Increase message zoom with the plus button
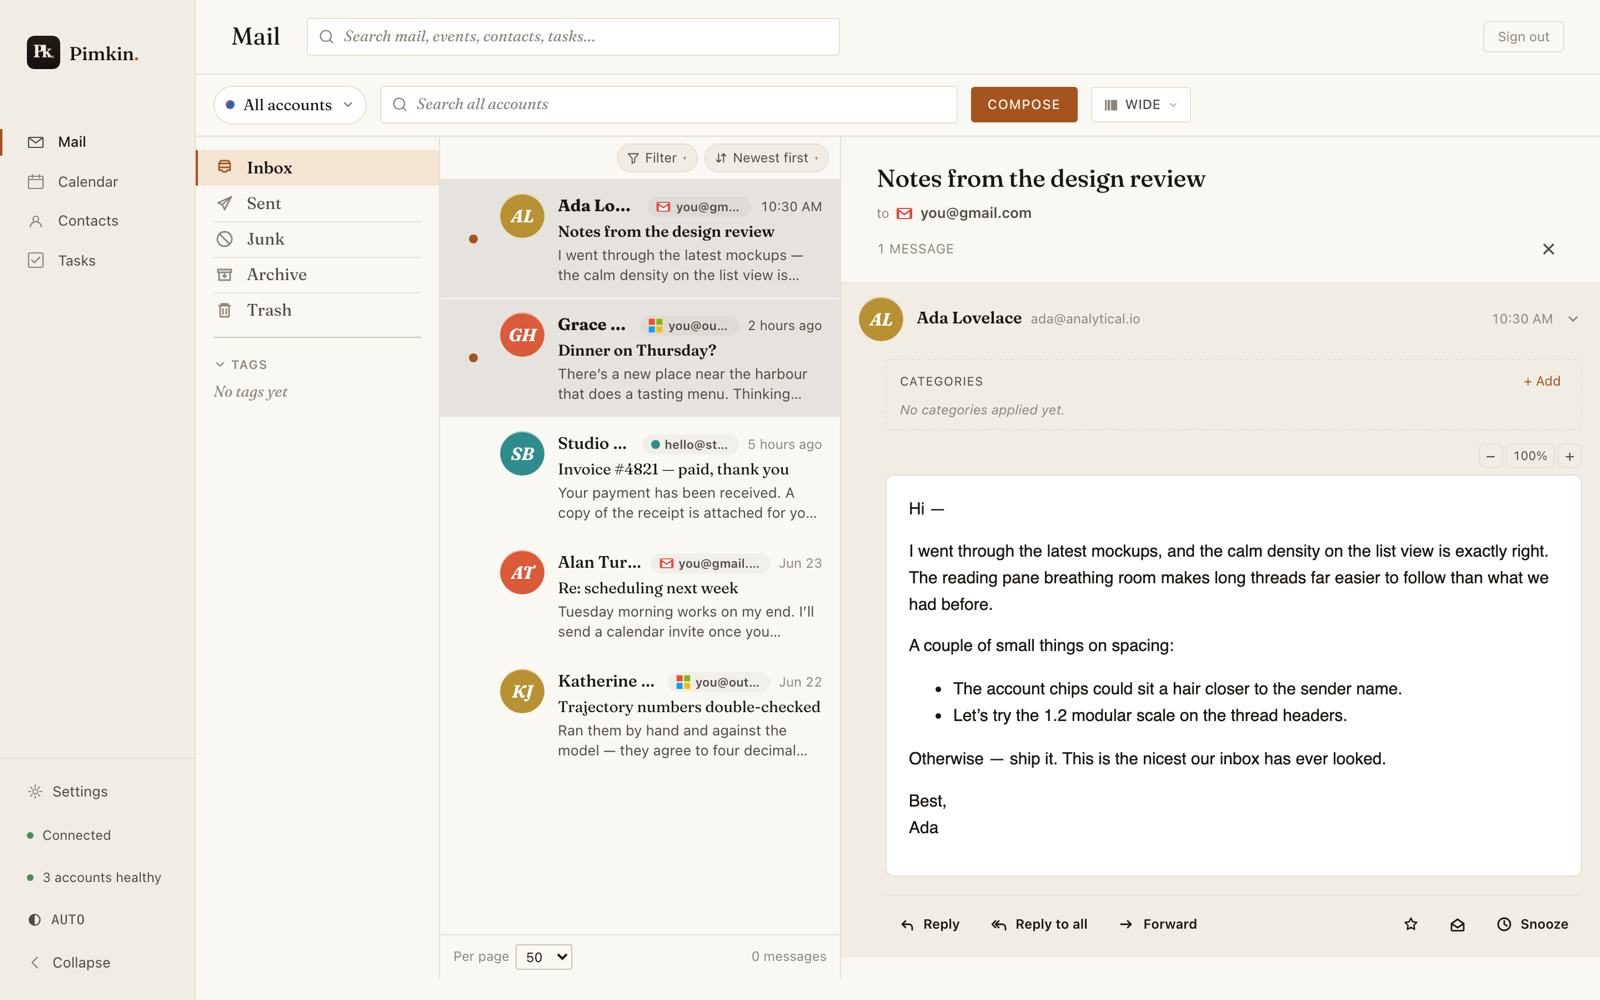Viewport: 1600px width, 1000px height. pyautogui.click(x=1570, y=456)
